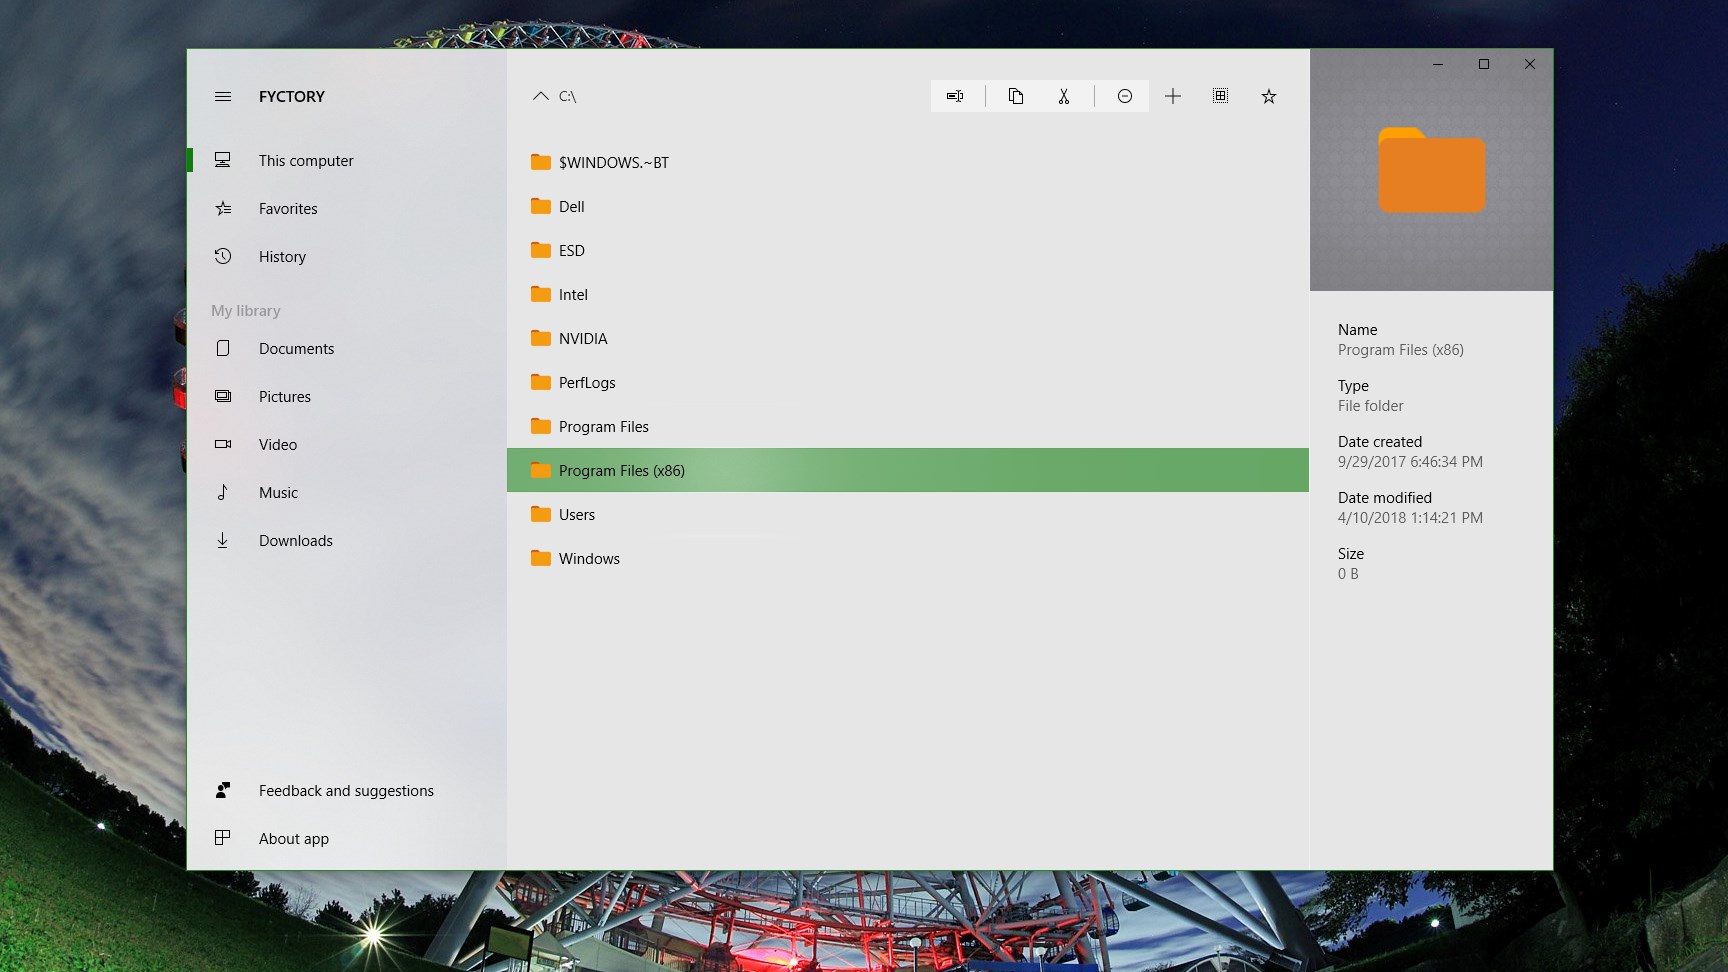Switch to the Video library
Image resolution: width=1728 pixels, height=972 pixels.
tap(347, 444)
